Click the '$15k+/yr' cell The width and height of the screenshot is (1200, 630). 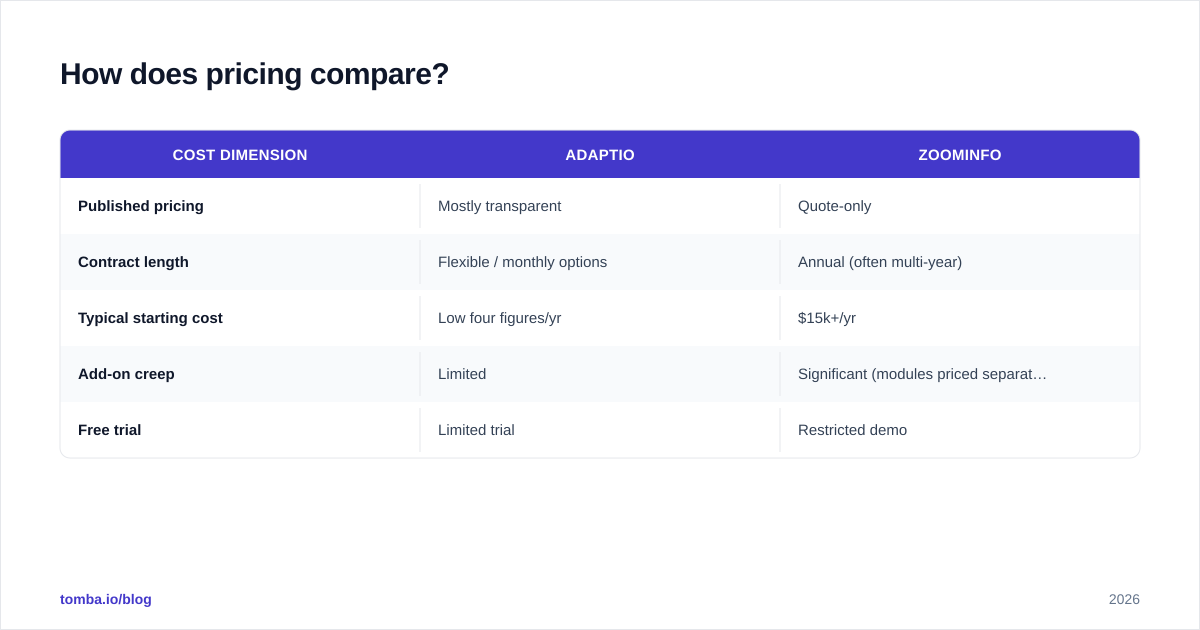(x=827, y=318)
